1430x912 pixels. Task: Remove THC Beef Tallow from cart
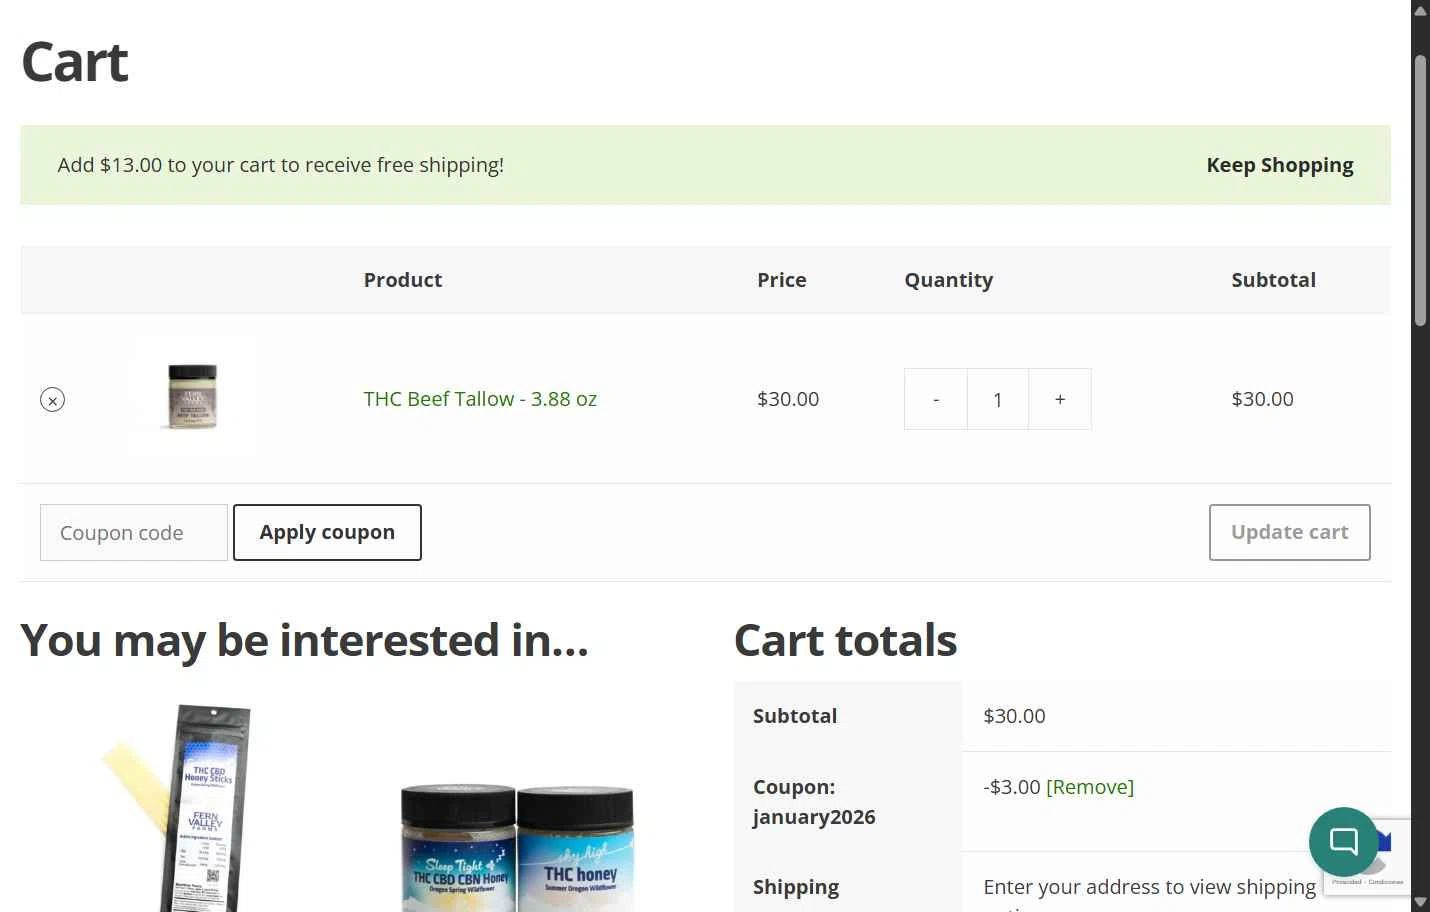click(x=53, y=400)
